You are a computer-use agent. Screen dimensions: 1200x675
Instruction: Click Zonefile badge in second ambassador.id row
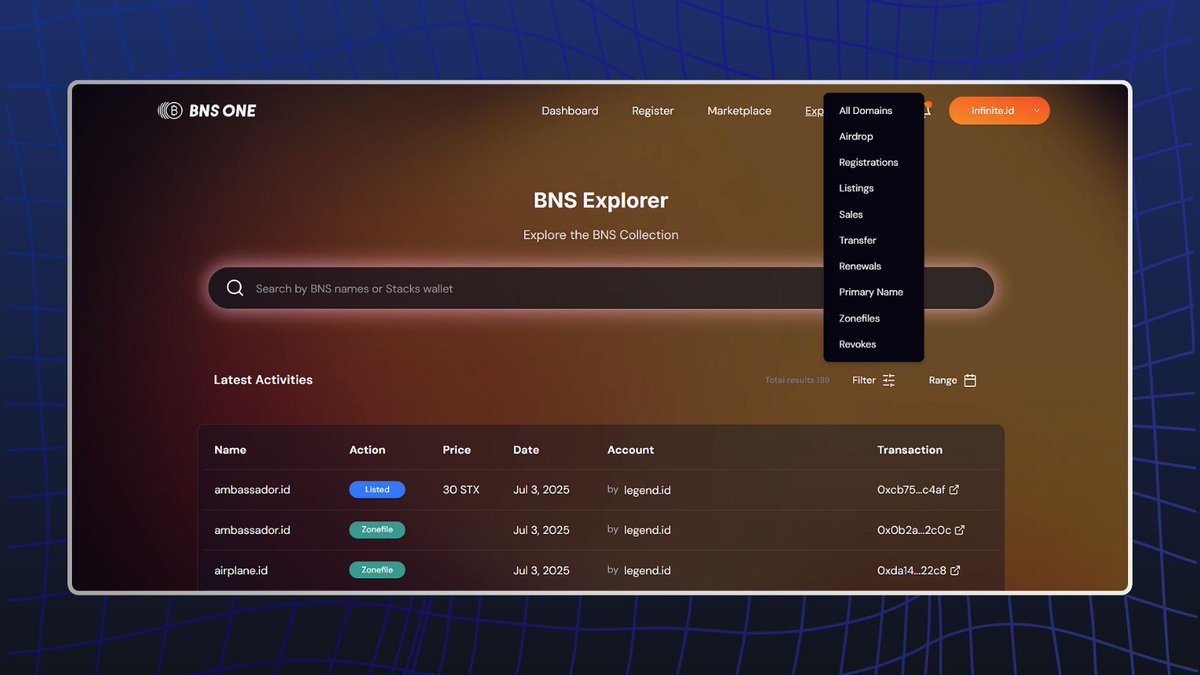pos(377,530)
